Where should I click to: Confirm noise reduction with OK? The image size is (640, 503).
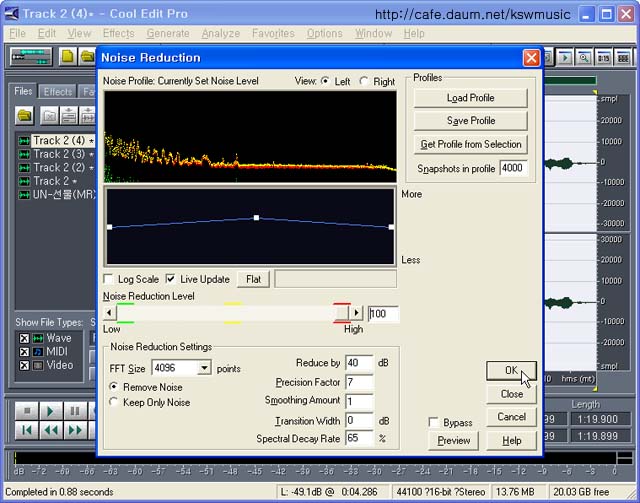coord(511,370)
